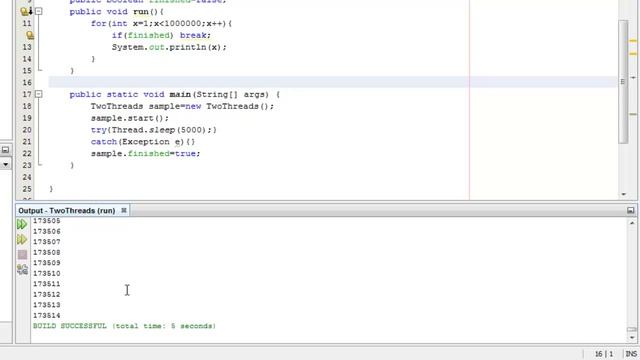Click the lower yellow mark in error stripe
Screen dimensions: 640x360
tap(633, 114)
